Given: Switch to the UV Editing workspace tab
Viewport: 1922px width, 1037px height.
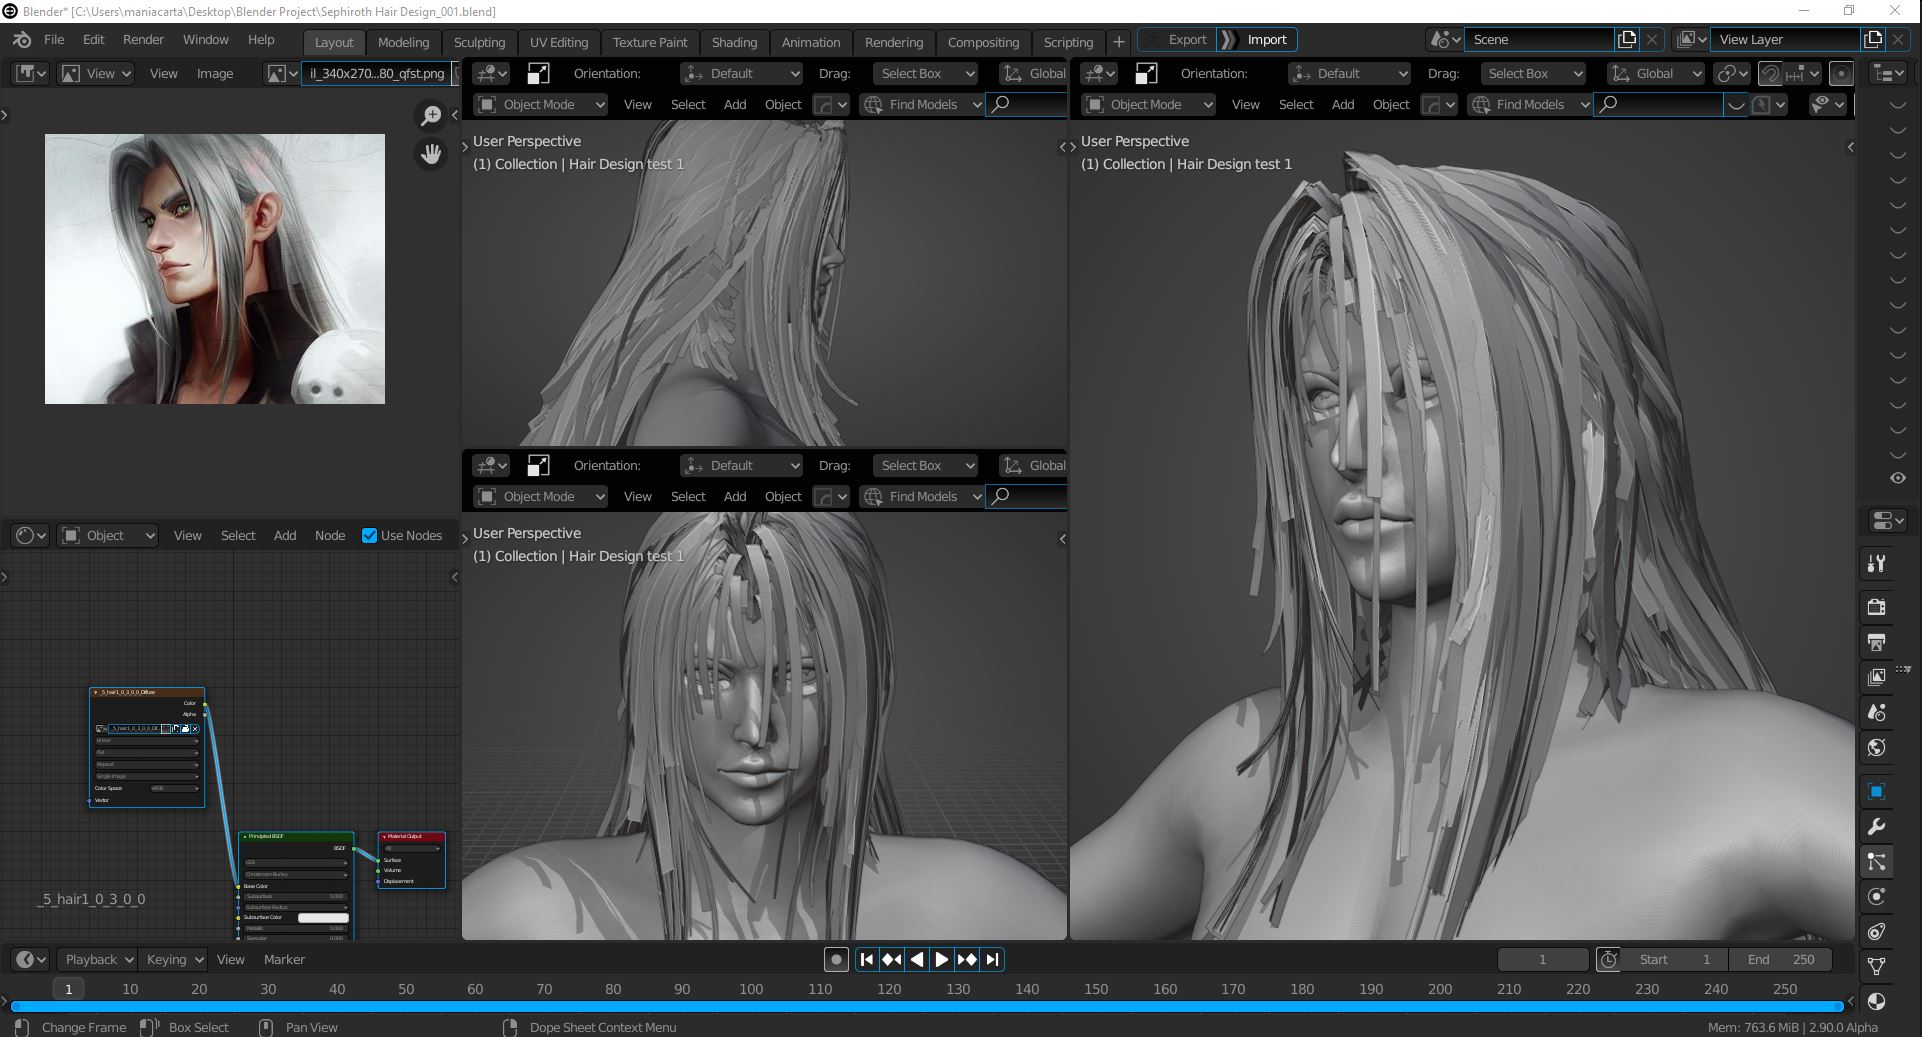Looking at the screenshot, I should pos(559,42).
